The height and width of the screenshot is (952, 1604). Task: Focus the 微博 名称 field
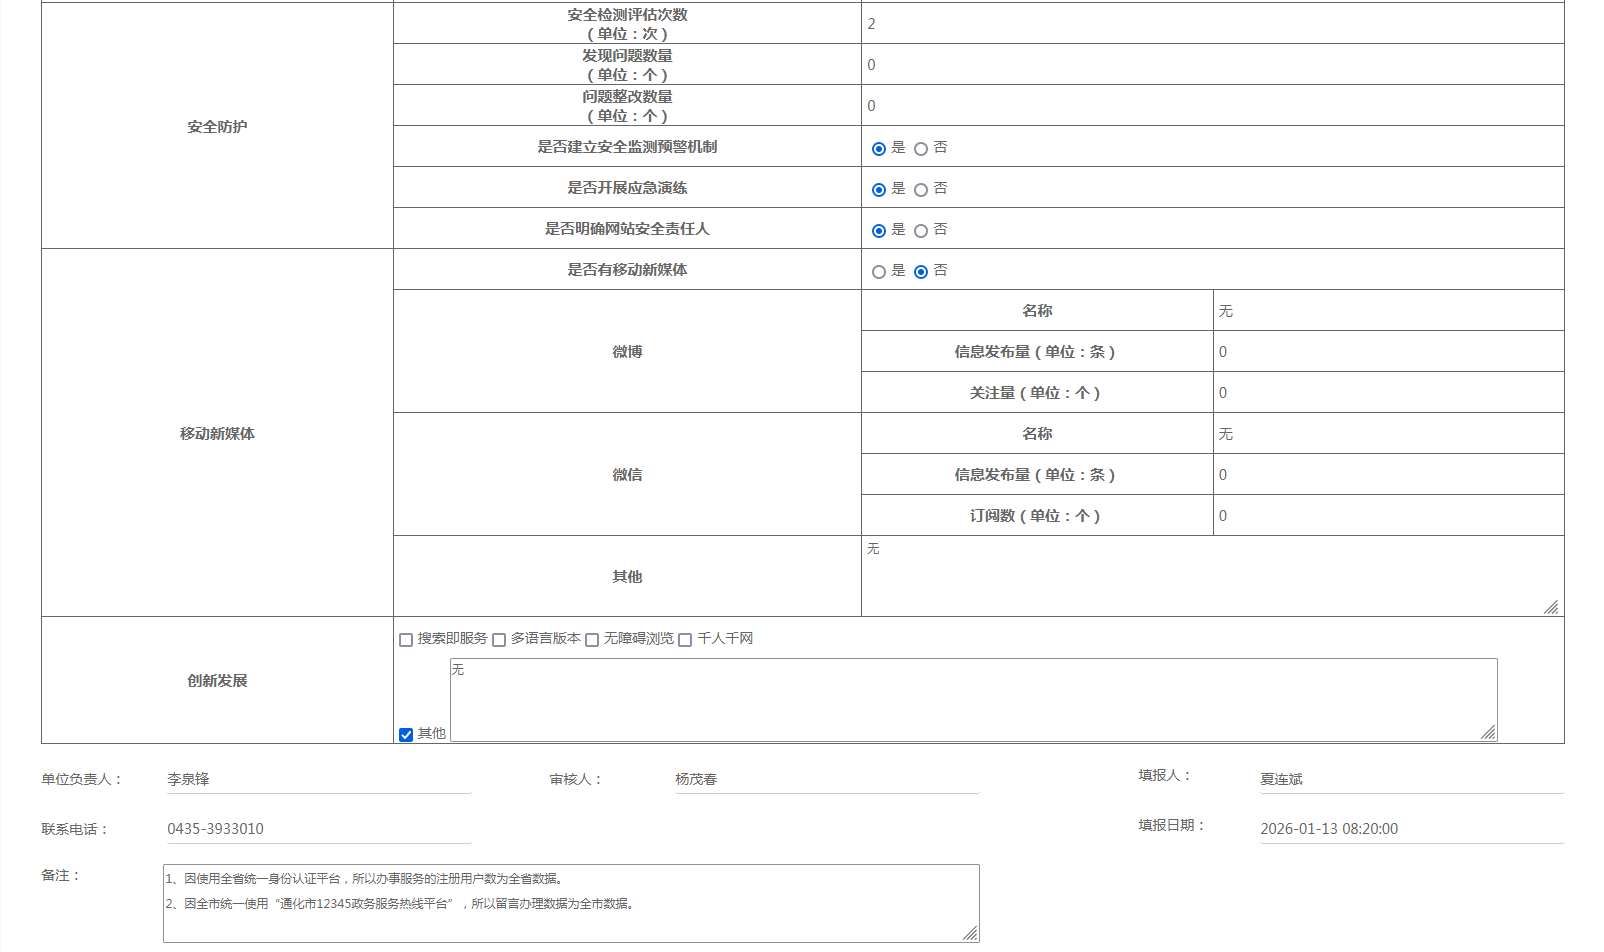1388,311
